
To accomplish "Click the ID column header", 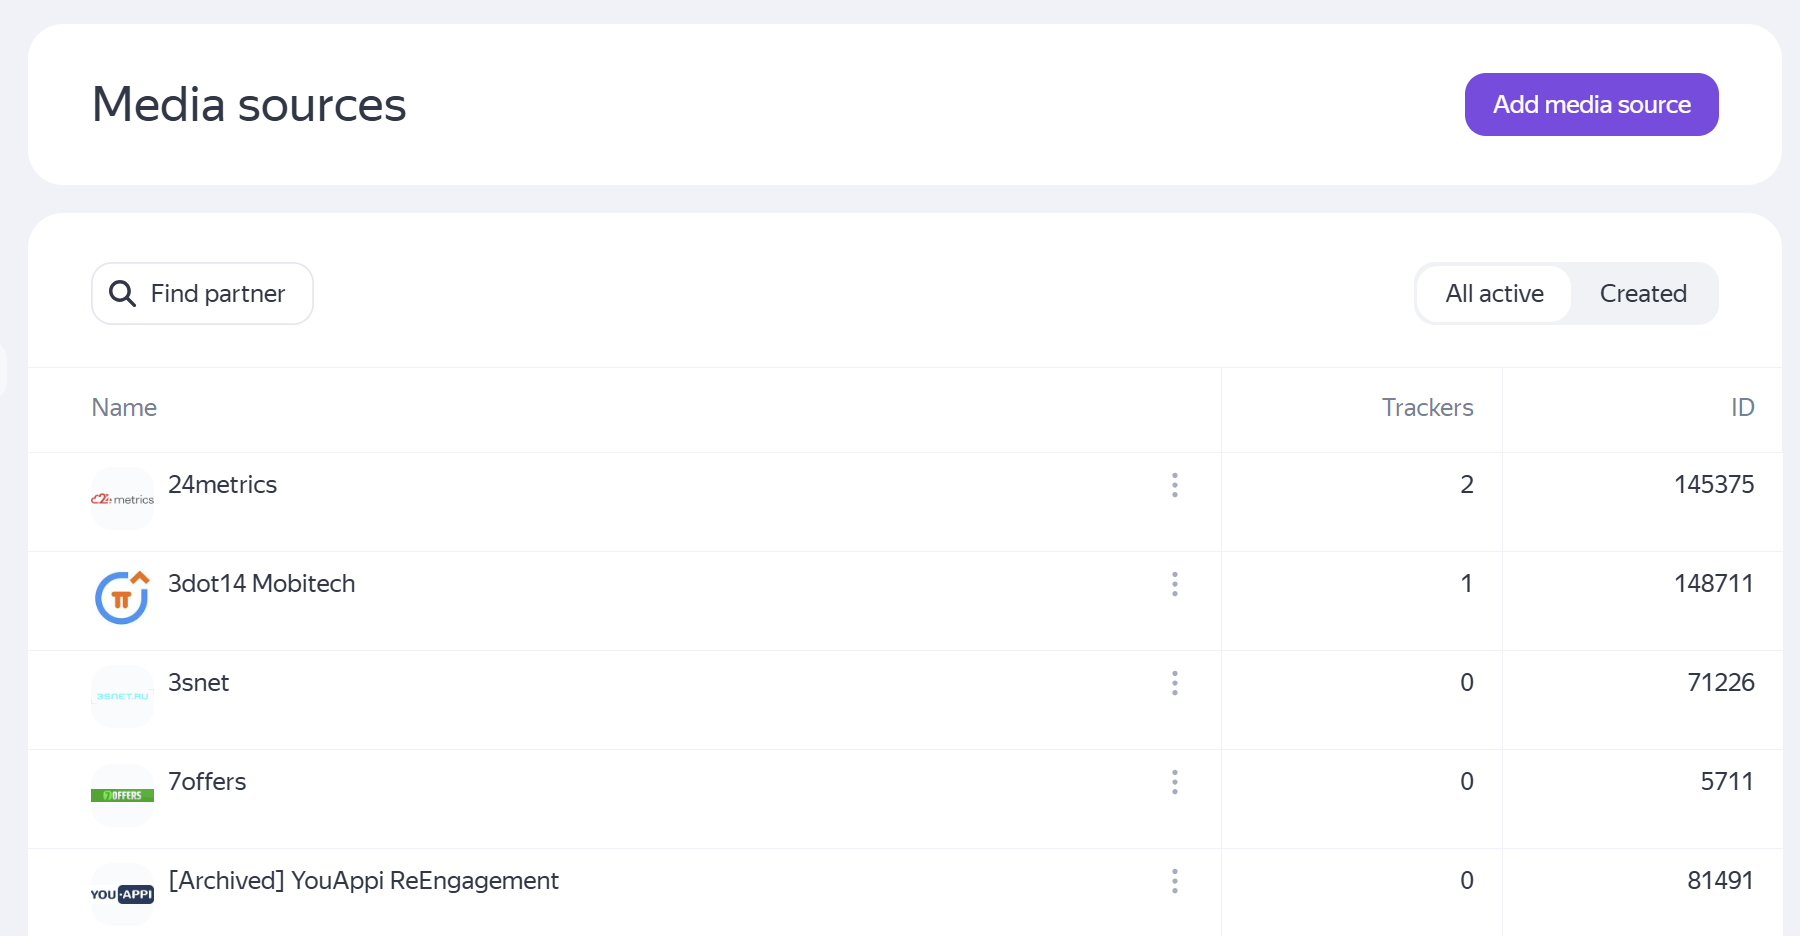I will tap(1742, 407).
